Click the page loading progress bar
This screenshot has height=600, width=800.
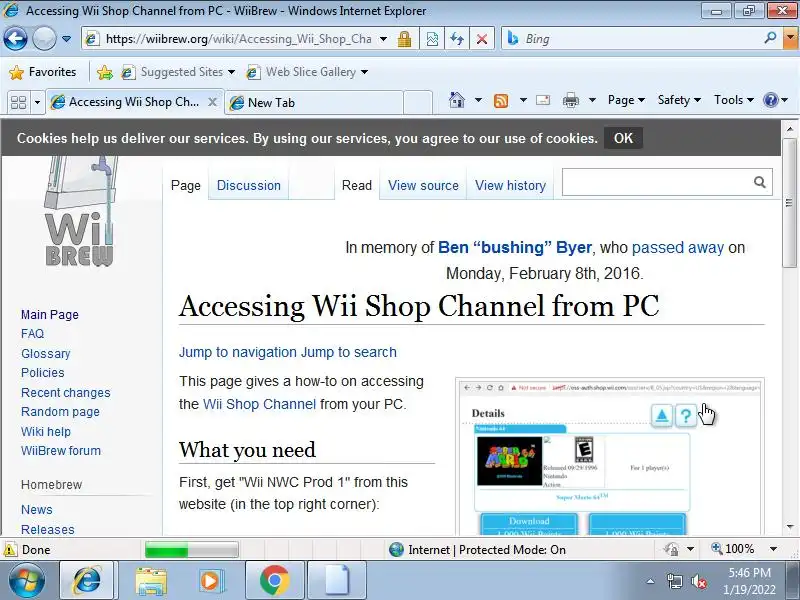191,550
